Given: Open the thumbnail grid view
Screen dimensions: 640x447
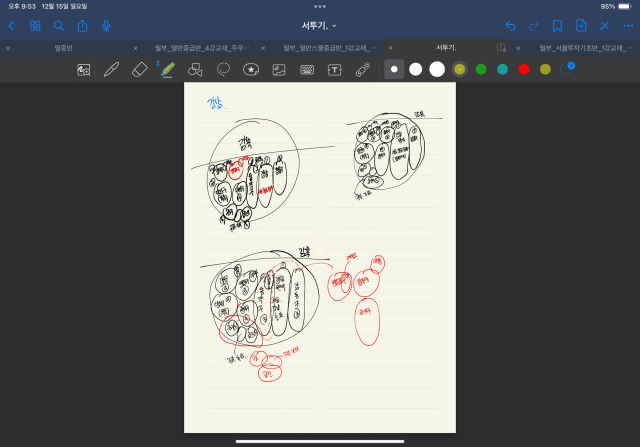Looking at the screenshot, I should [35, 26].
